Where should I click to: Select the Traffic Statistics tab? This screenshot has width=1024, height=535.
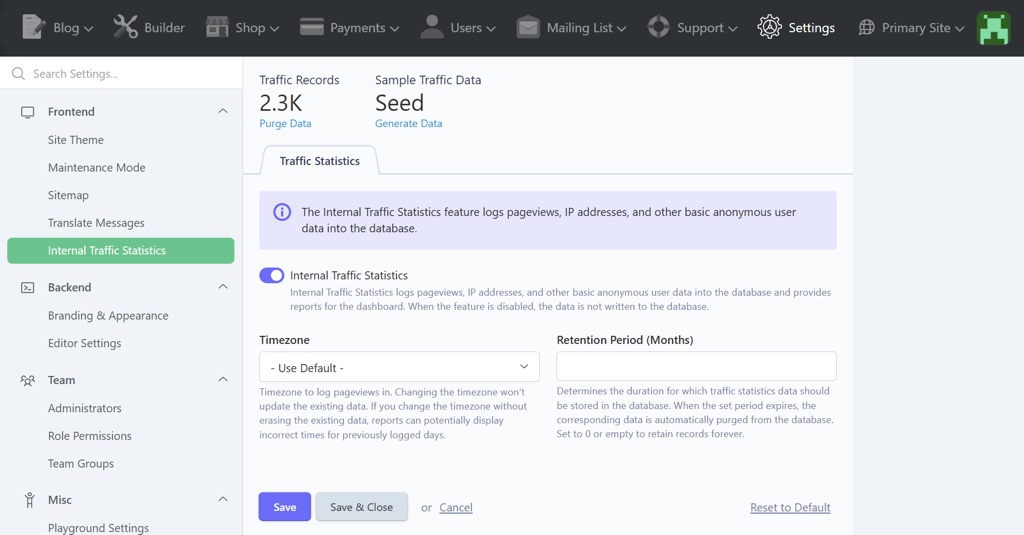click(319, 161)
